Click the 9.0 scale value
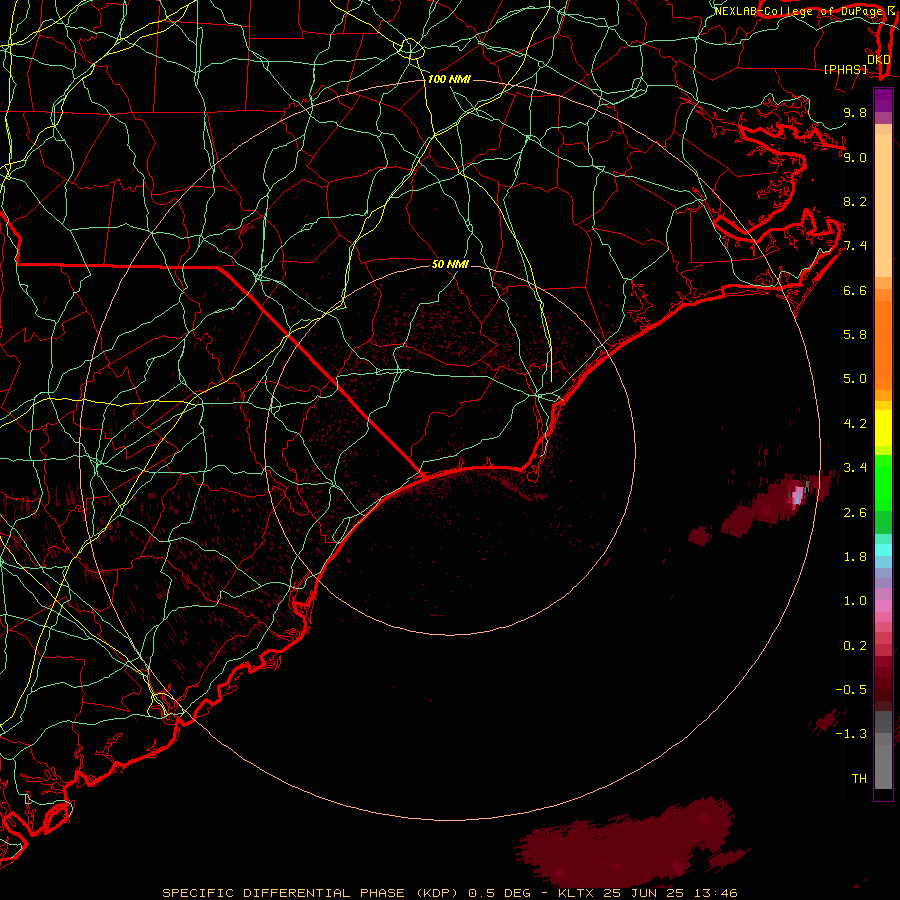 tap(855, 157)
